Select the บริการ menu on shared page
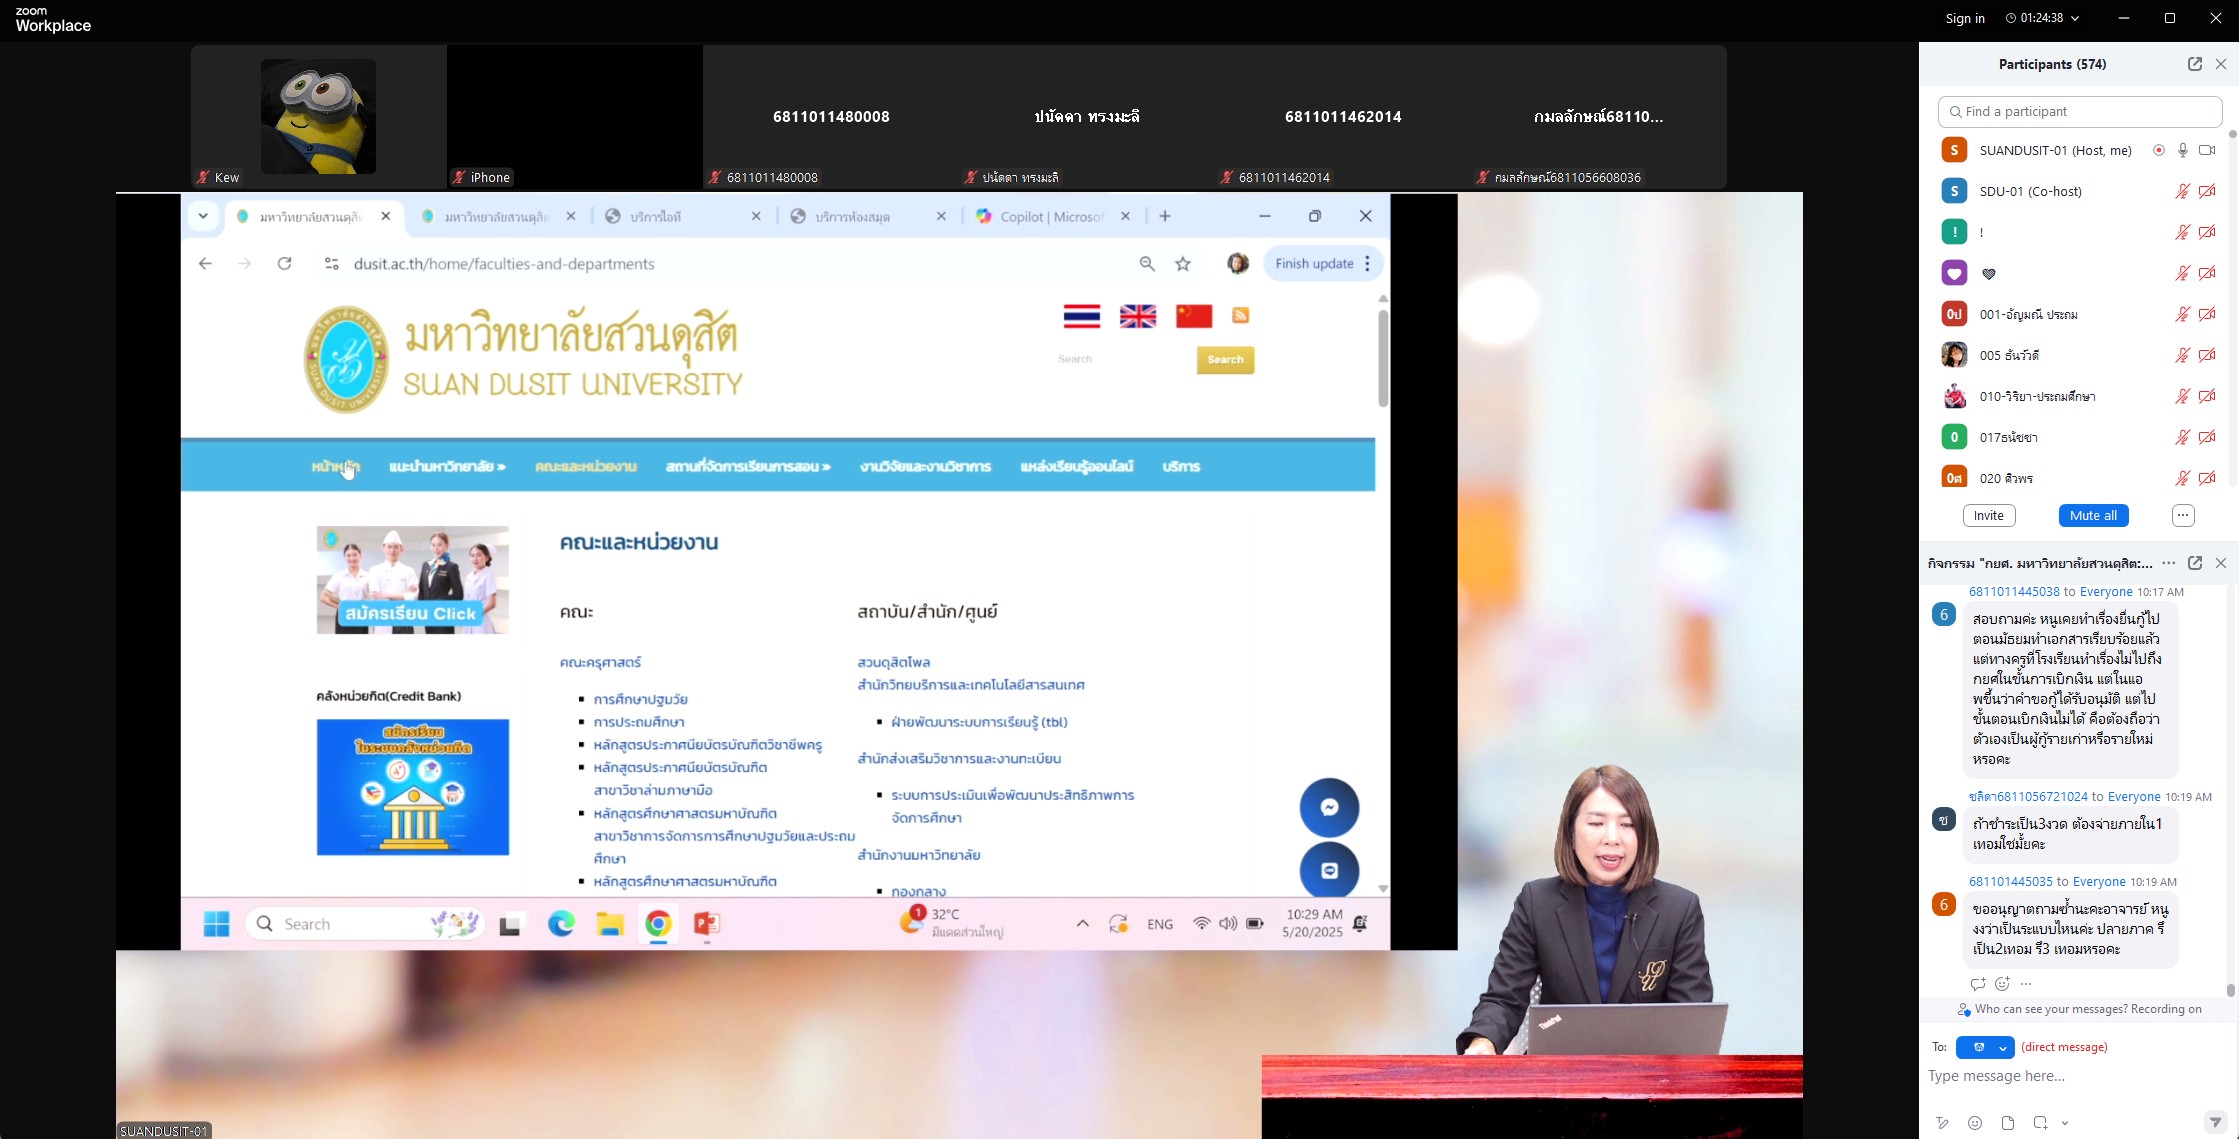Screen dimensions: 2239x1139 (1181, 467)
